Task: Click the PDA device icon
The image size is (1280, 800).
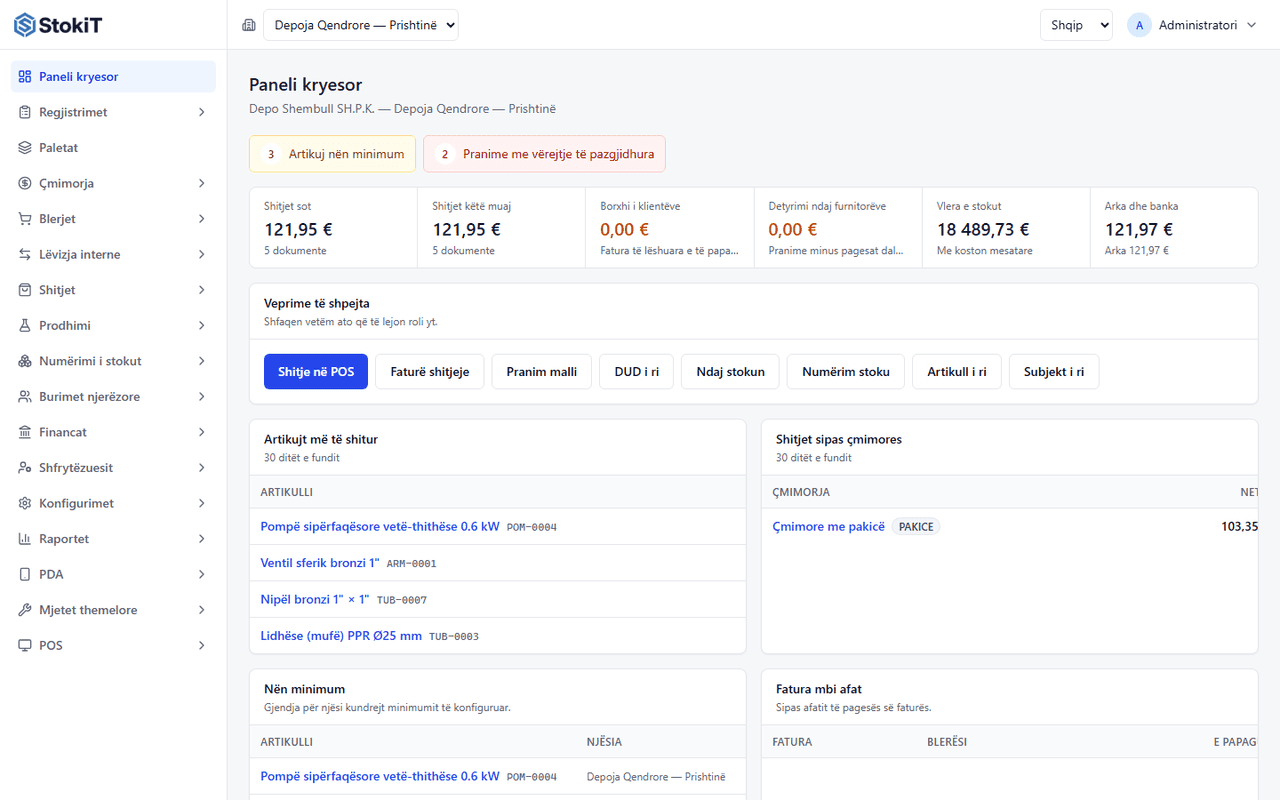Action: pos(25,574)
